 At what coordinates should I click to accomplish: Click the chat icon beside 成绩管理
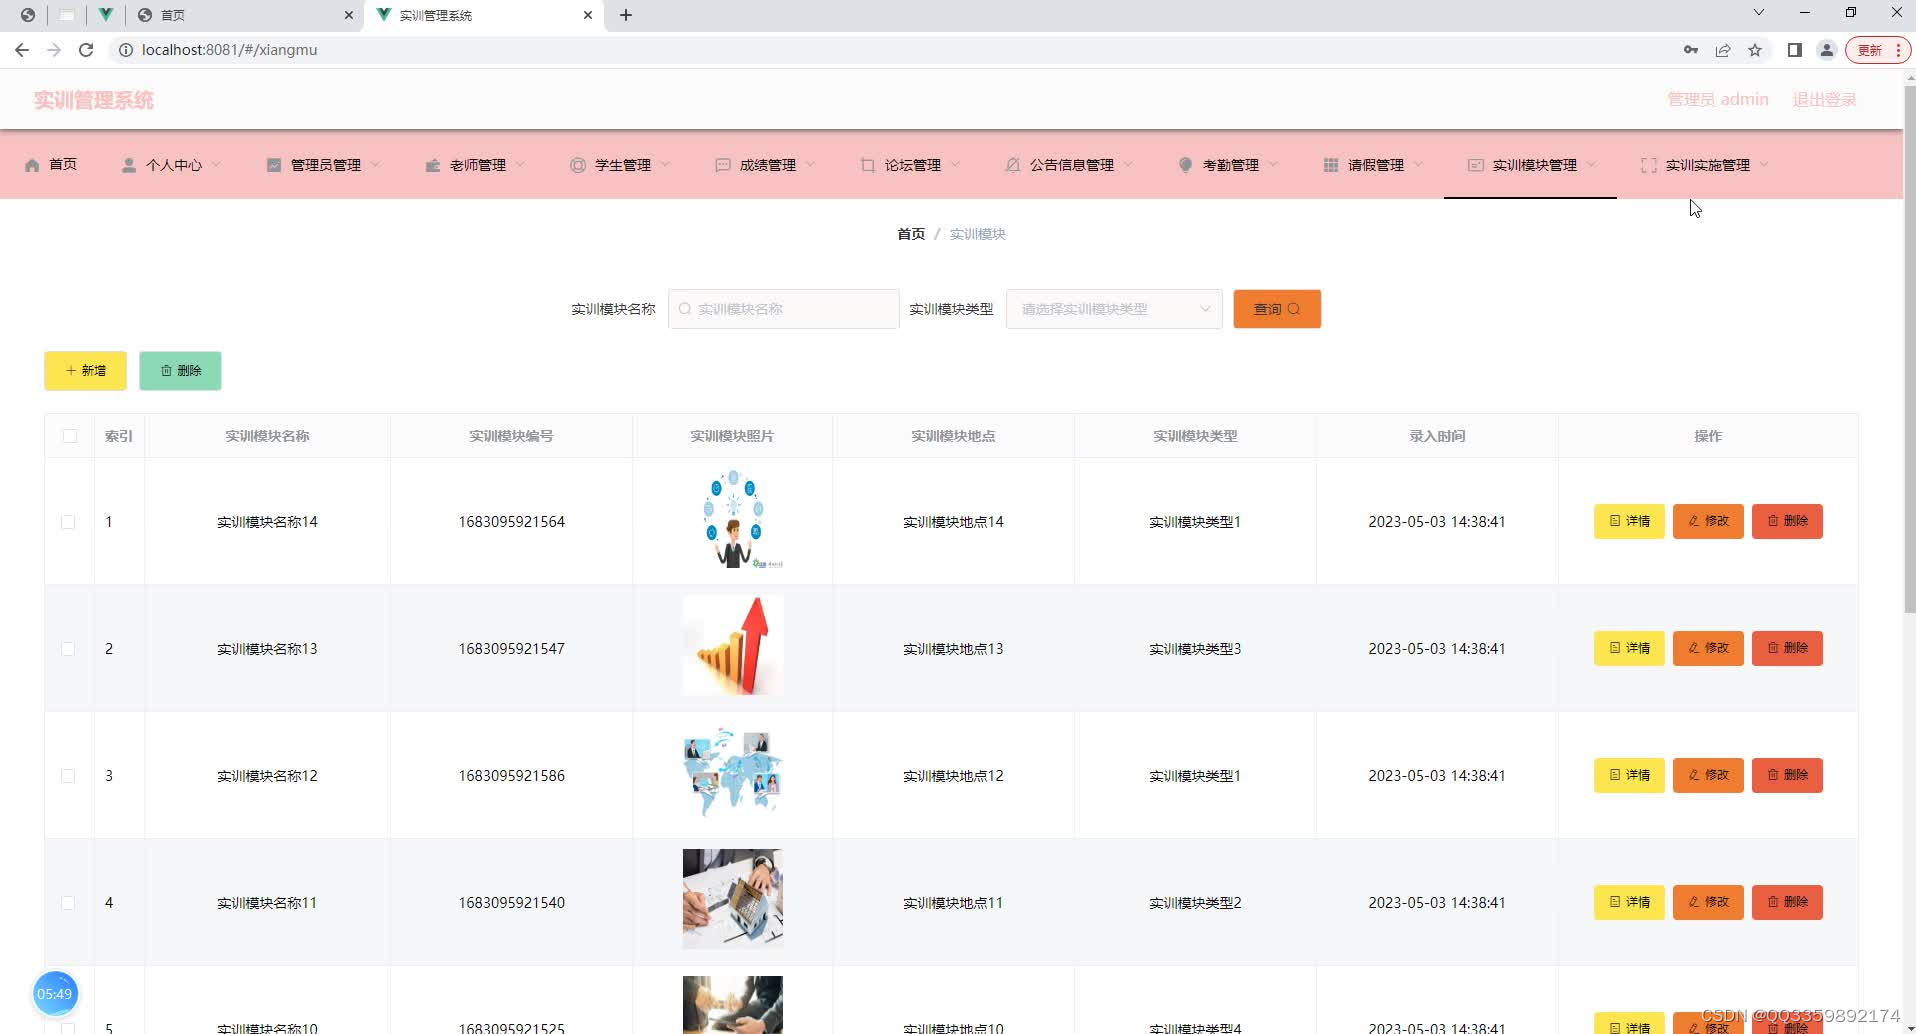point(723,165)
